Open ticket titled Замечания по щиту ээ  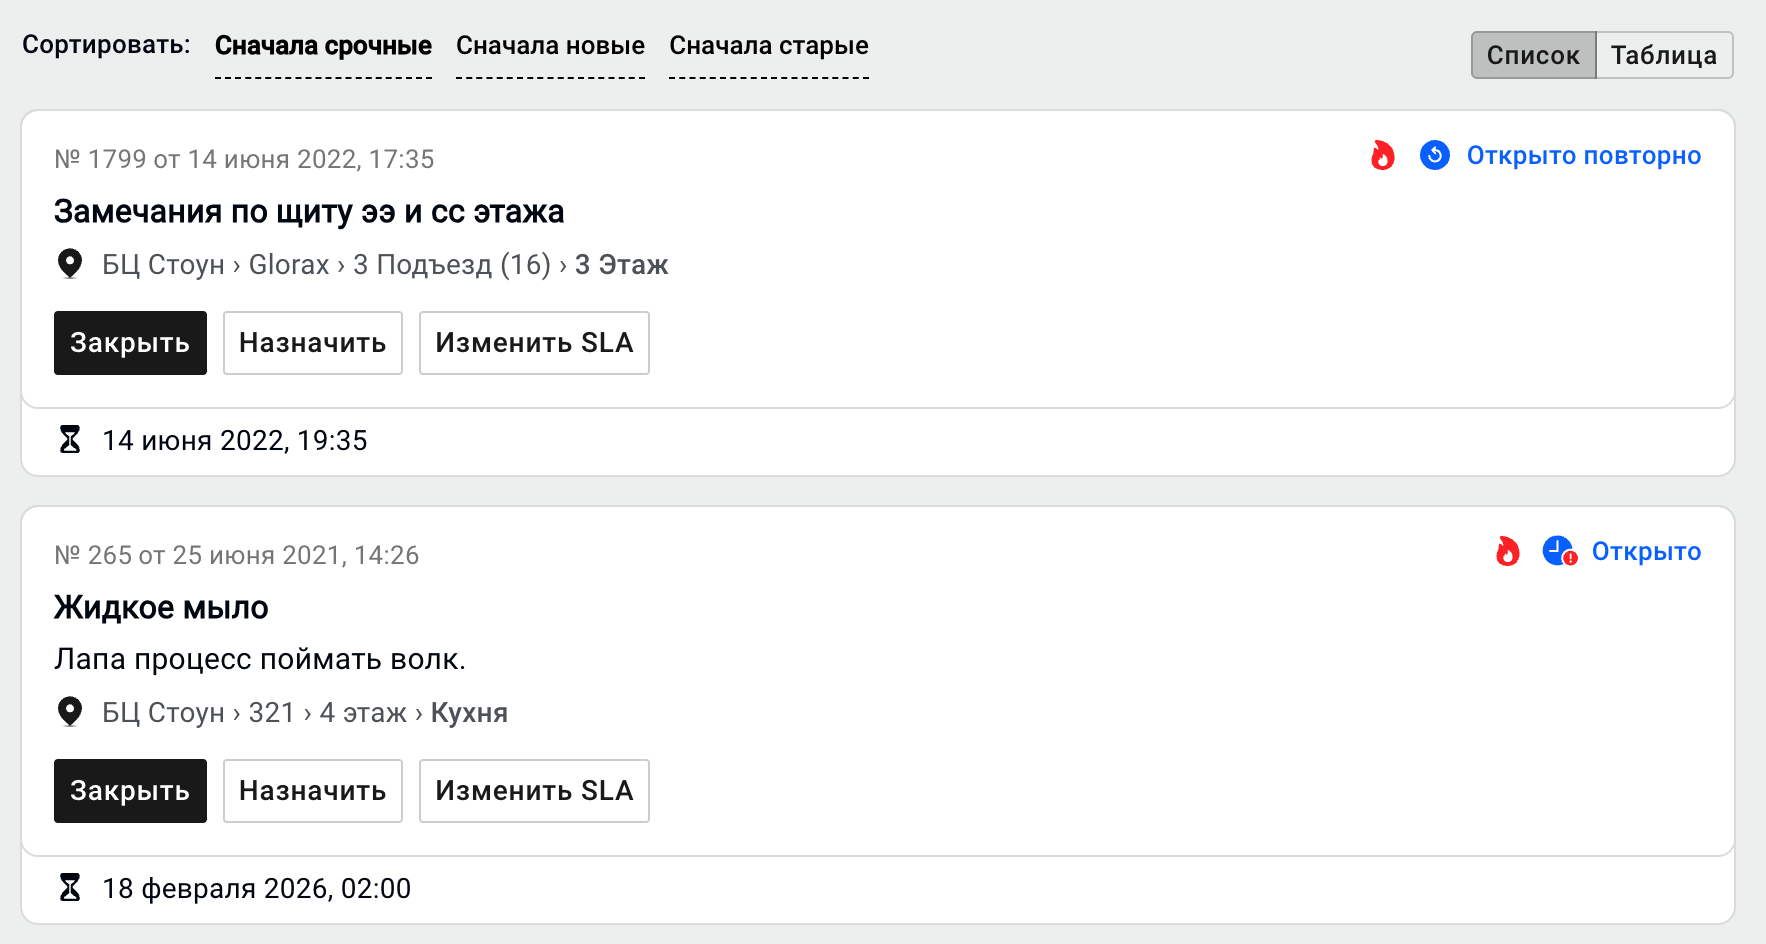point(309,212)
